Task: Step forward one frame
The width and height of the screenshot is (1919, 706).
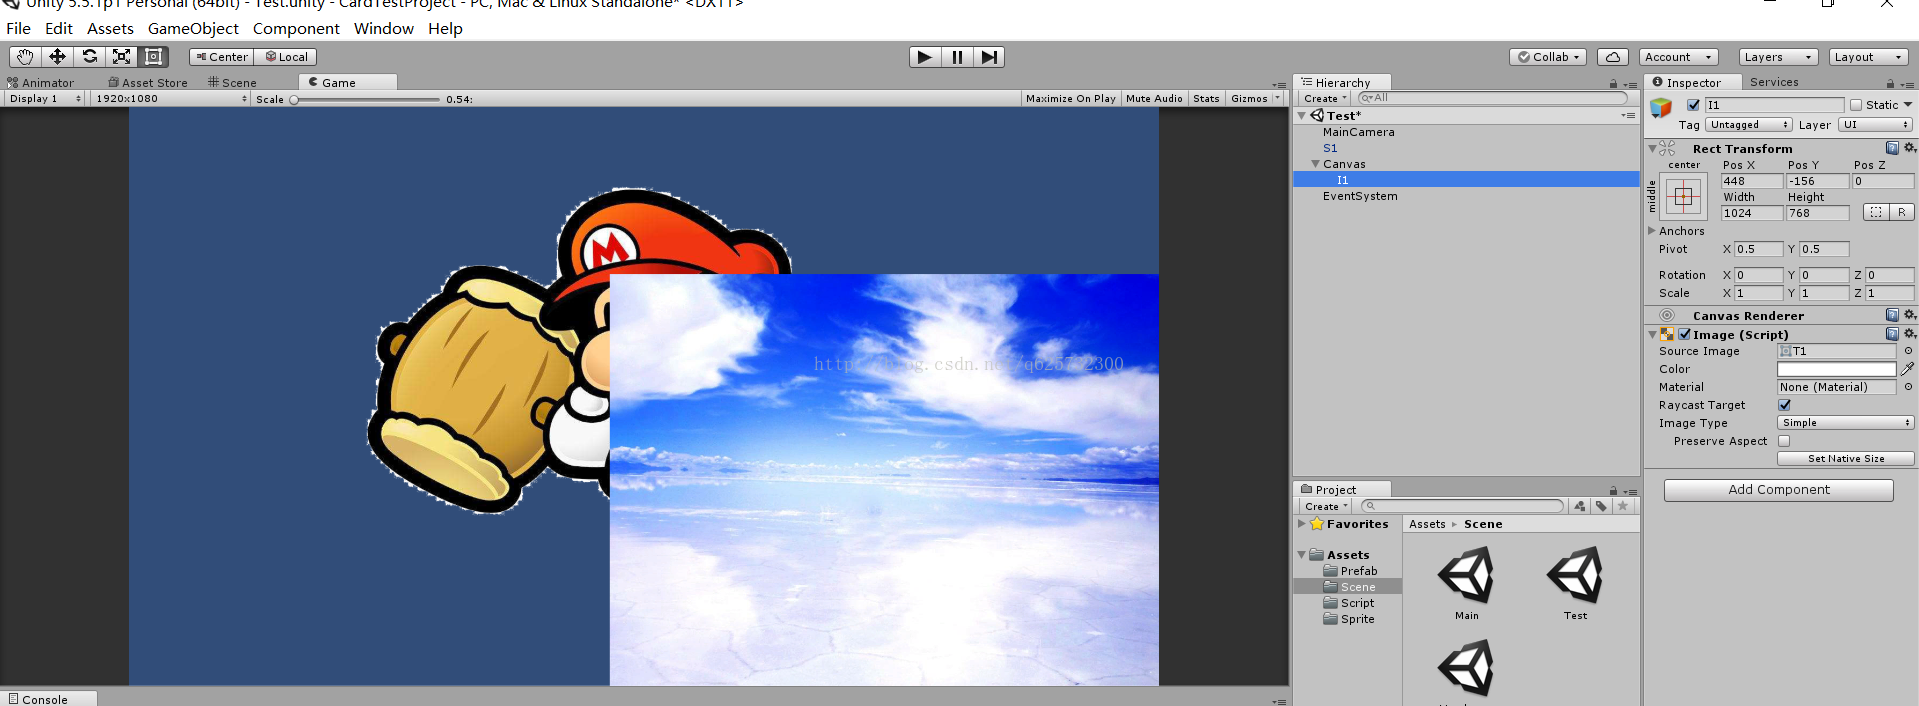Action: (989, 57)
